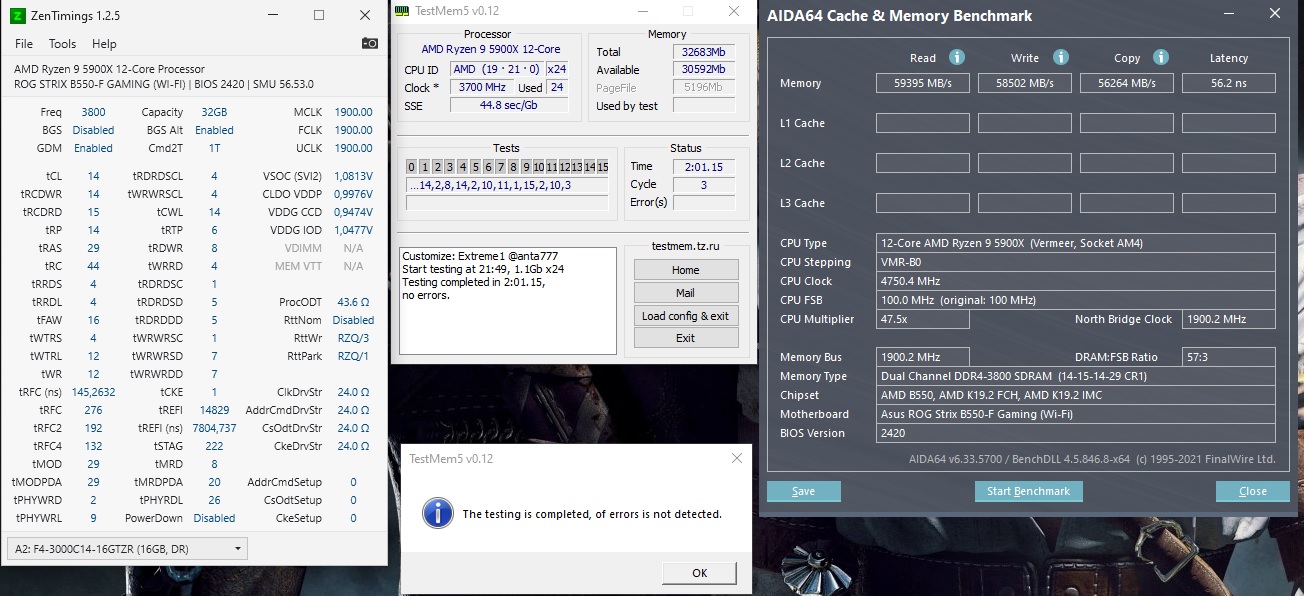This screenshot has height=596, width=1304.
Task: Click the TestMem5 Clock value 3700 MHz
Action: click(481, 88)
